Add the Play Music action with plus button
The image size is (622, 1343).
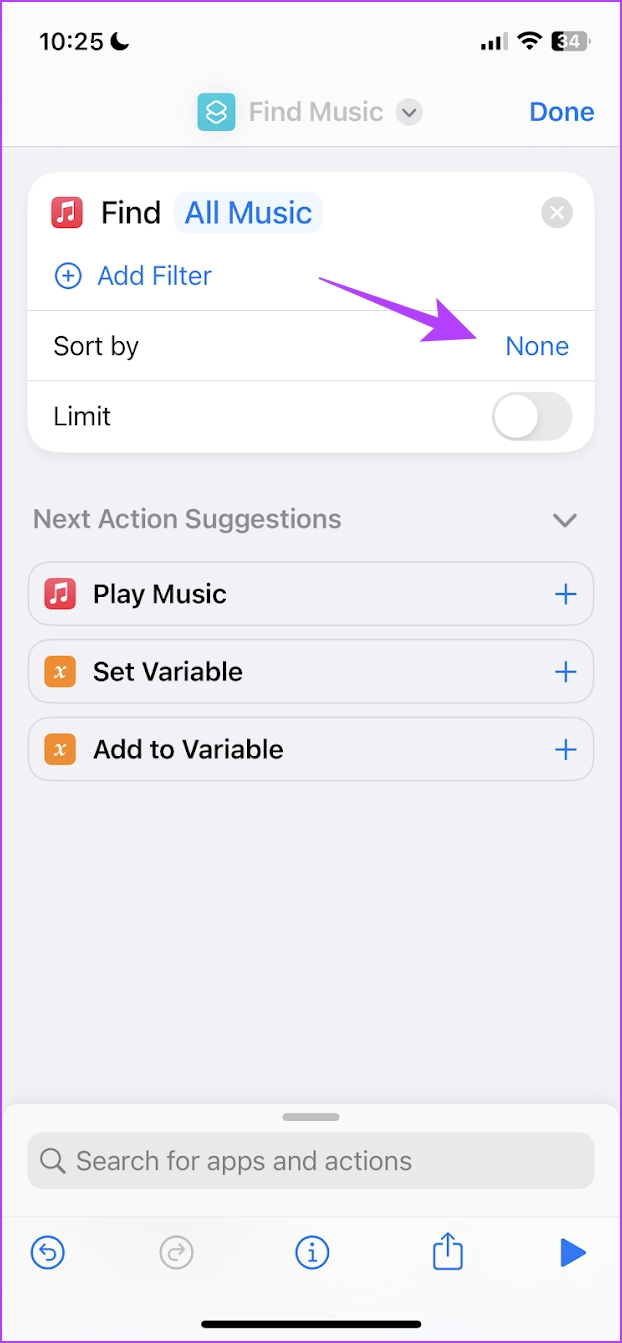(x=565, y=593)
